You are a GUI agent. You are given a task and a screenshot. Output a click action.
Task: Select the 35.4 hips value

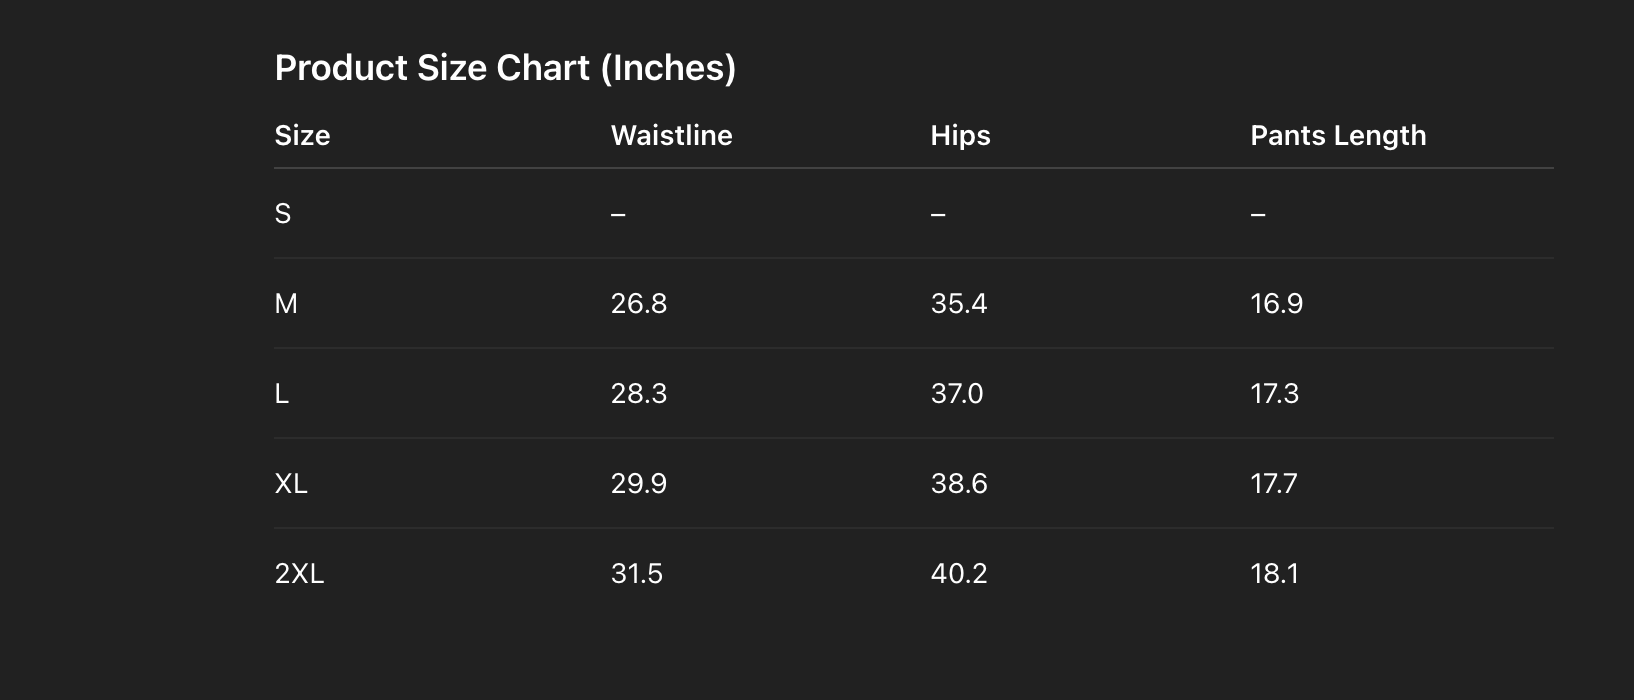pos(959,304)
